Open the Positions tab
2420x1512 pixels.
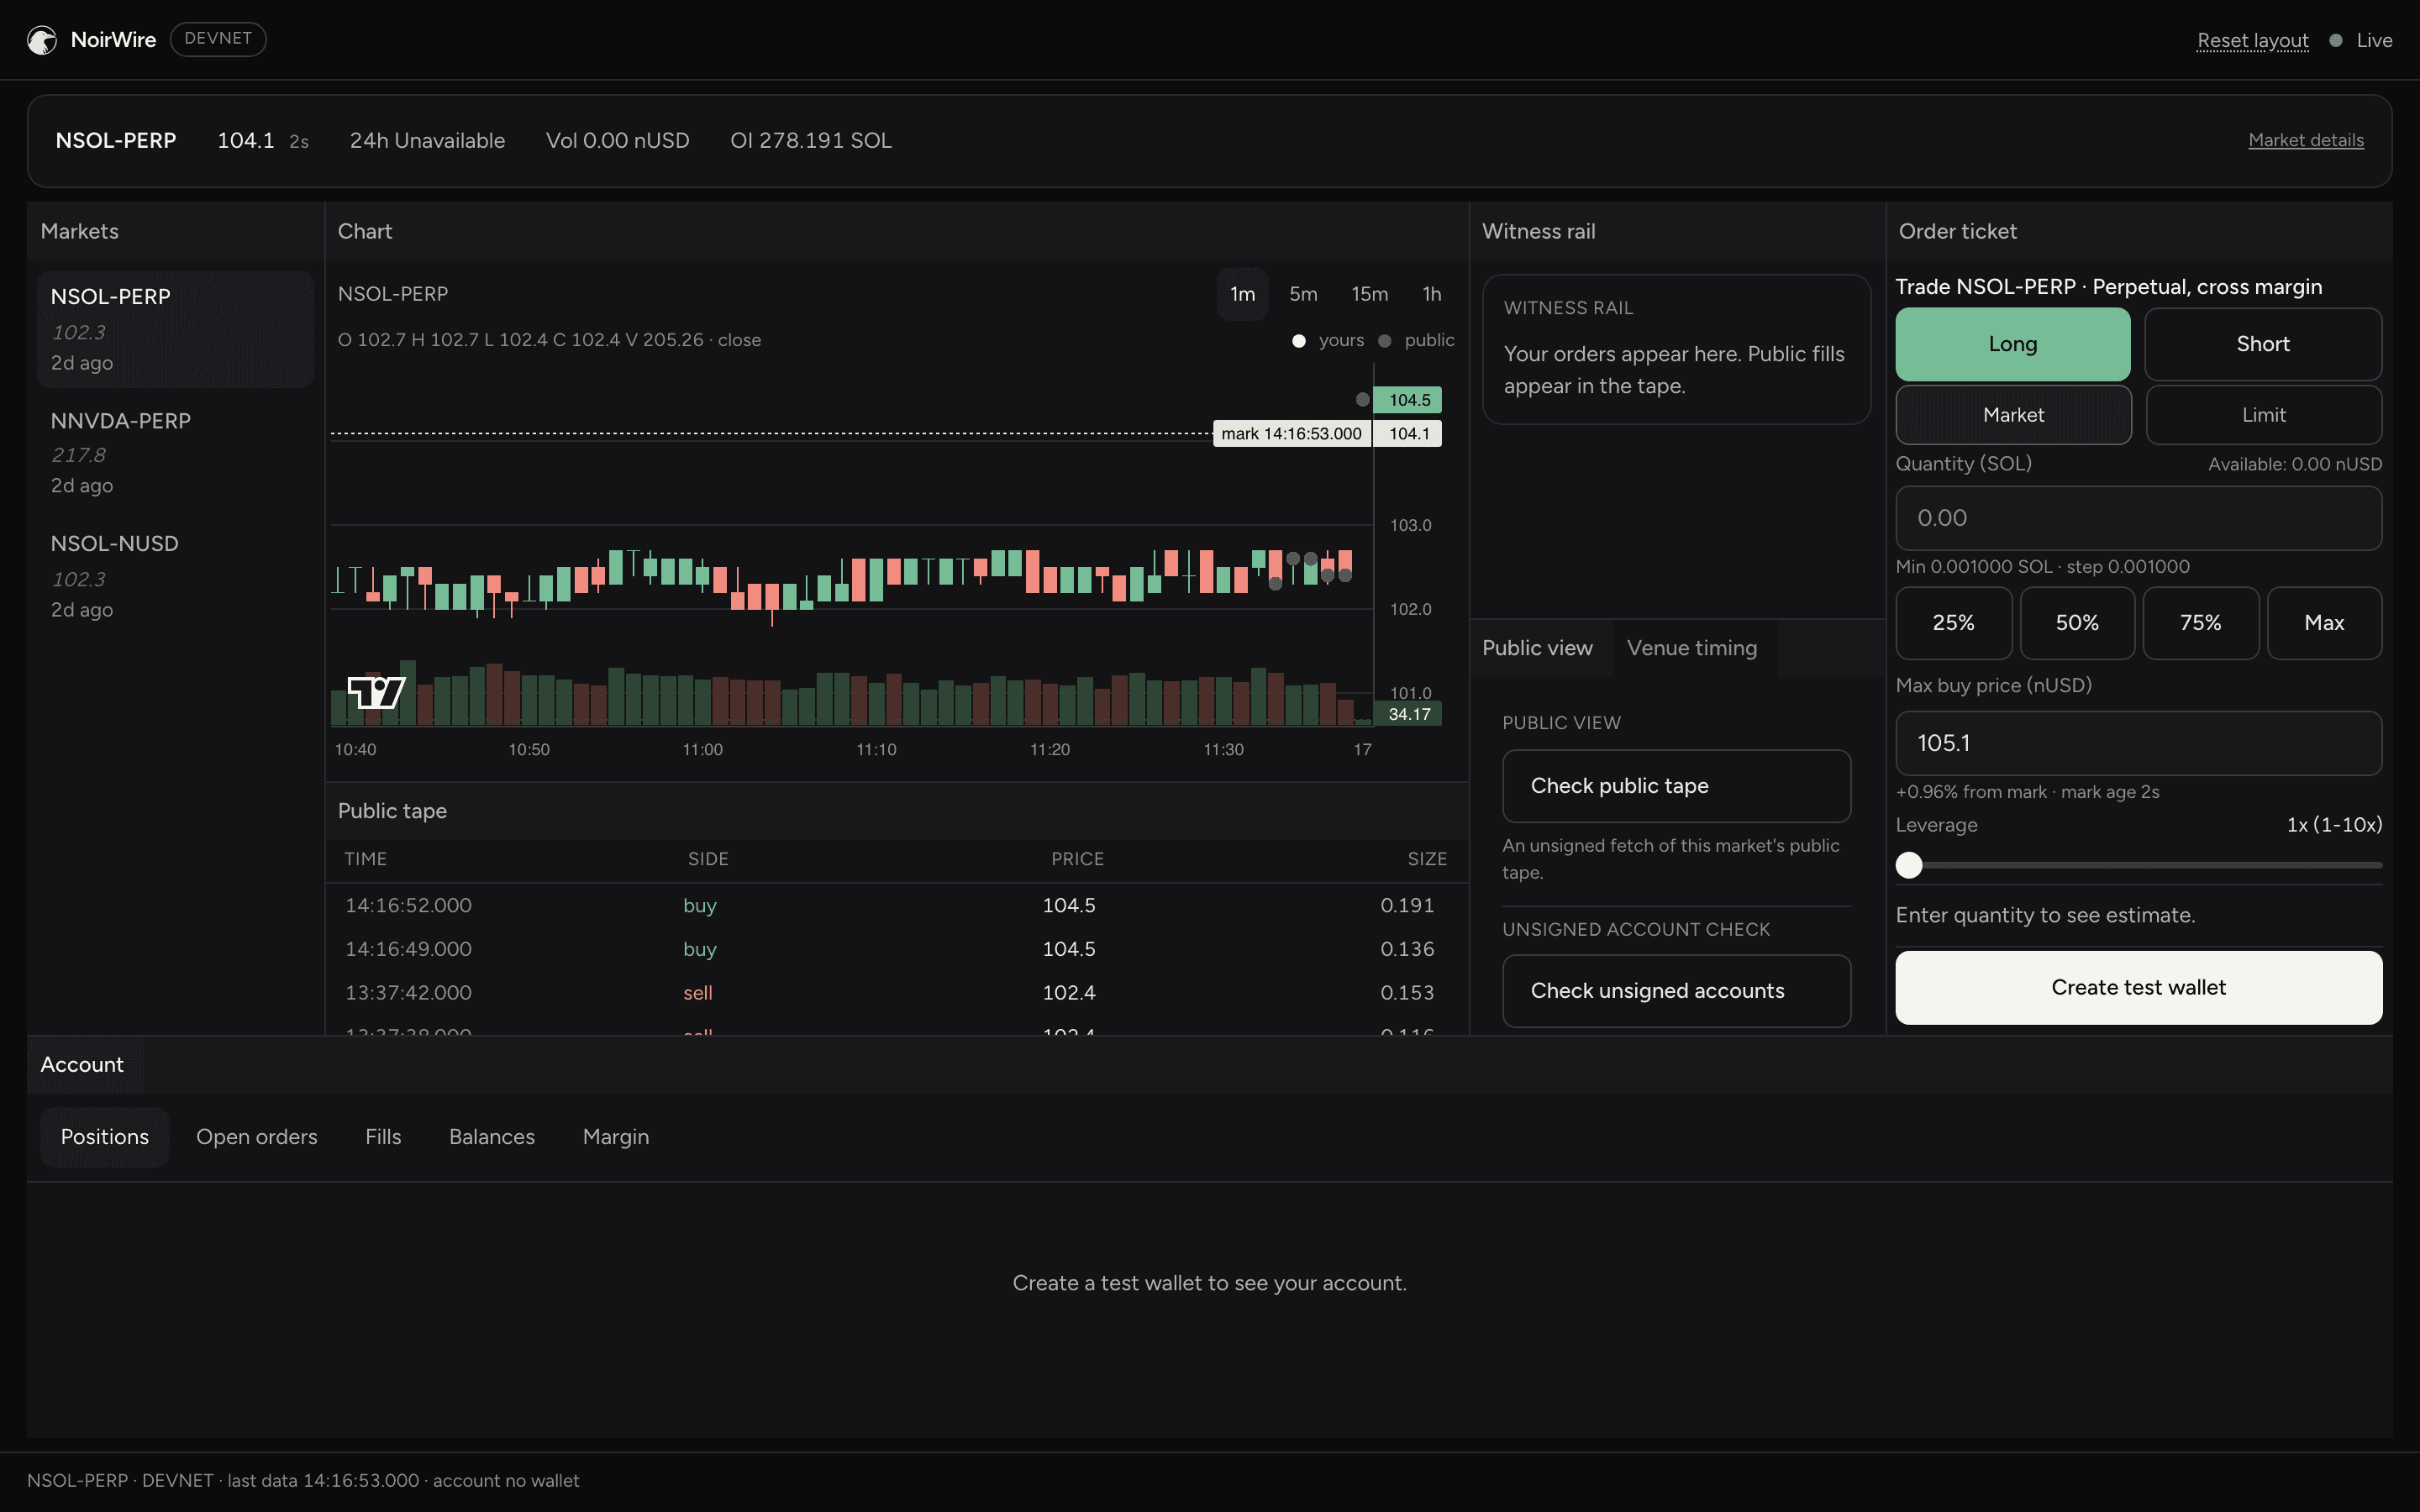(105, 1137)
